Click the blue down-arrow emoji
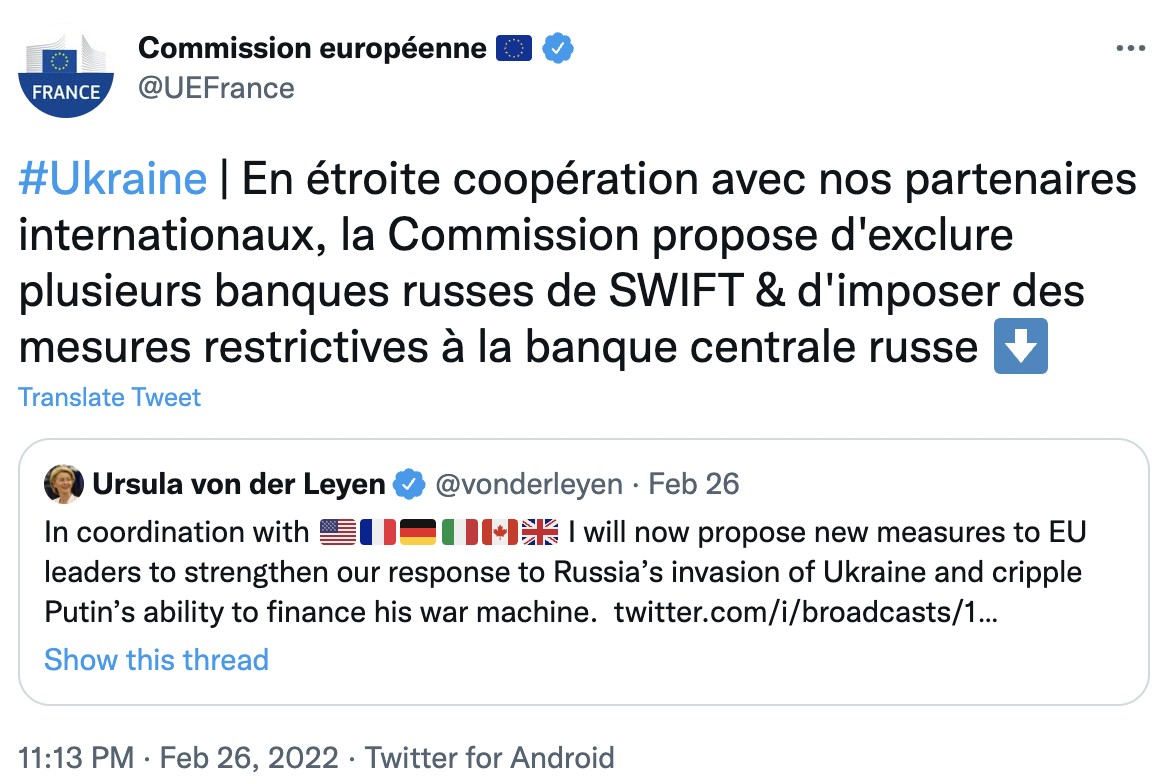This screenshot has width=1174, height=784. (1021, 346)
